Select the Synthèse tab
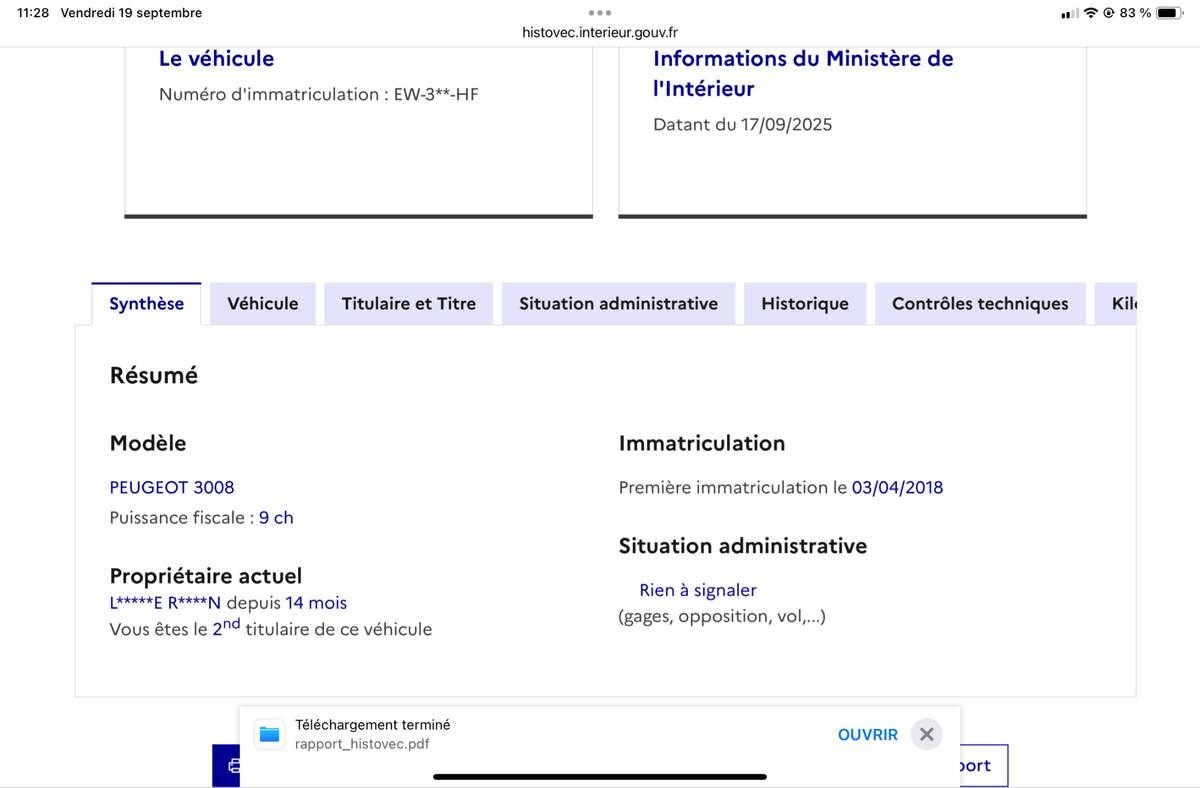Screen dimensions: 1200x788 point(146,304)
